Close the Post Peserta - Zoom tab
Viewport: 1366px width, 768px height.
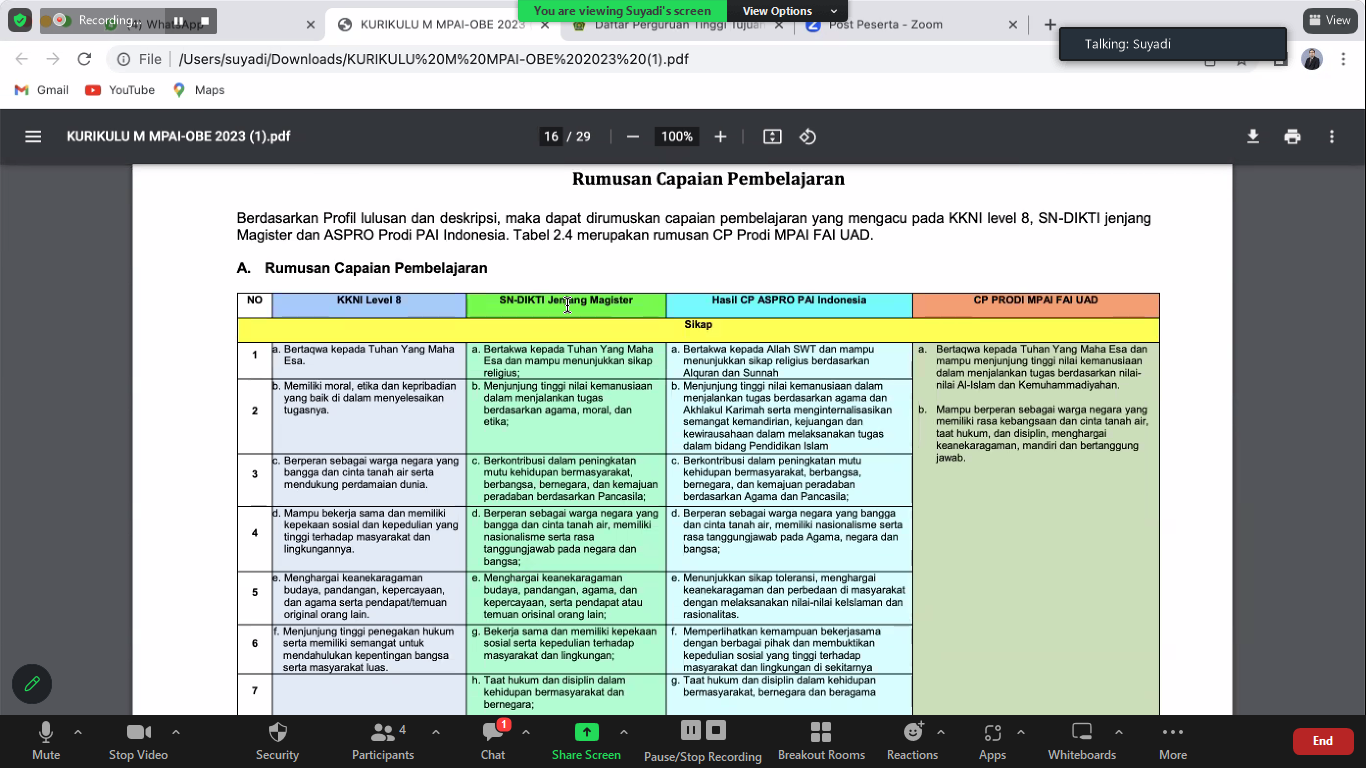coord(1013,25)
